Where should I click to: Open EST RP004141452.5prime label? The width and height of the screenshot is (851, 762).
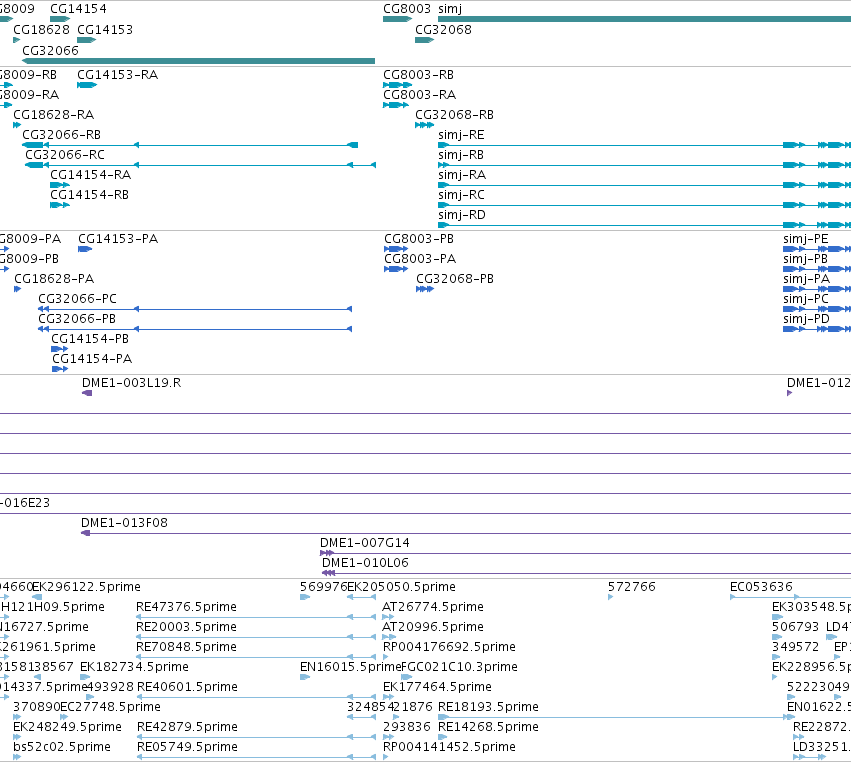pos(449,748)
